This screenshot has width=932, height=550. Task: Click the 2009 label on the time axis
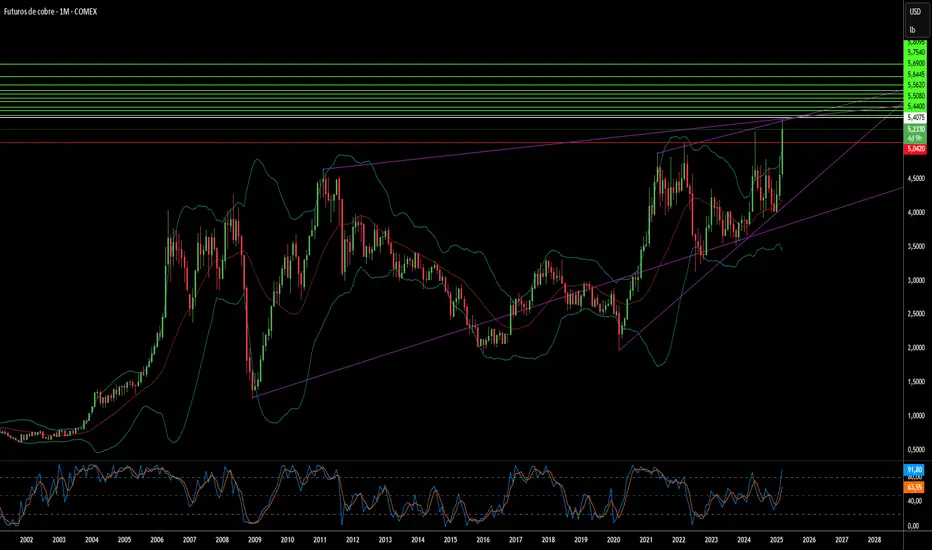coord(255,540)
